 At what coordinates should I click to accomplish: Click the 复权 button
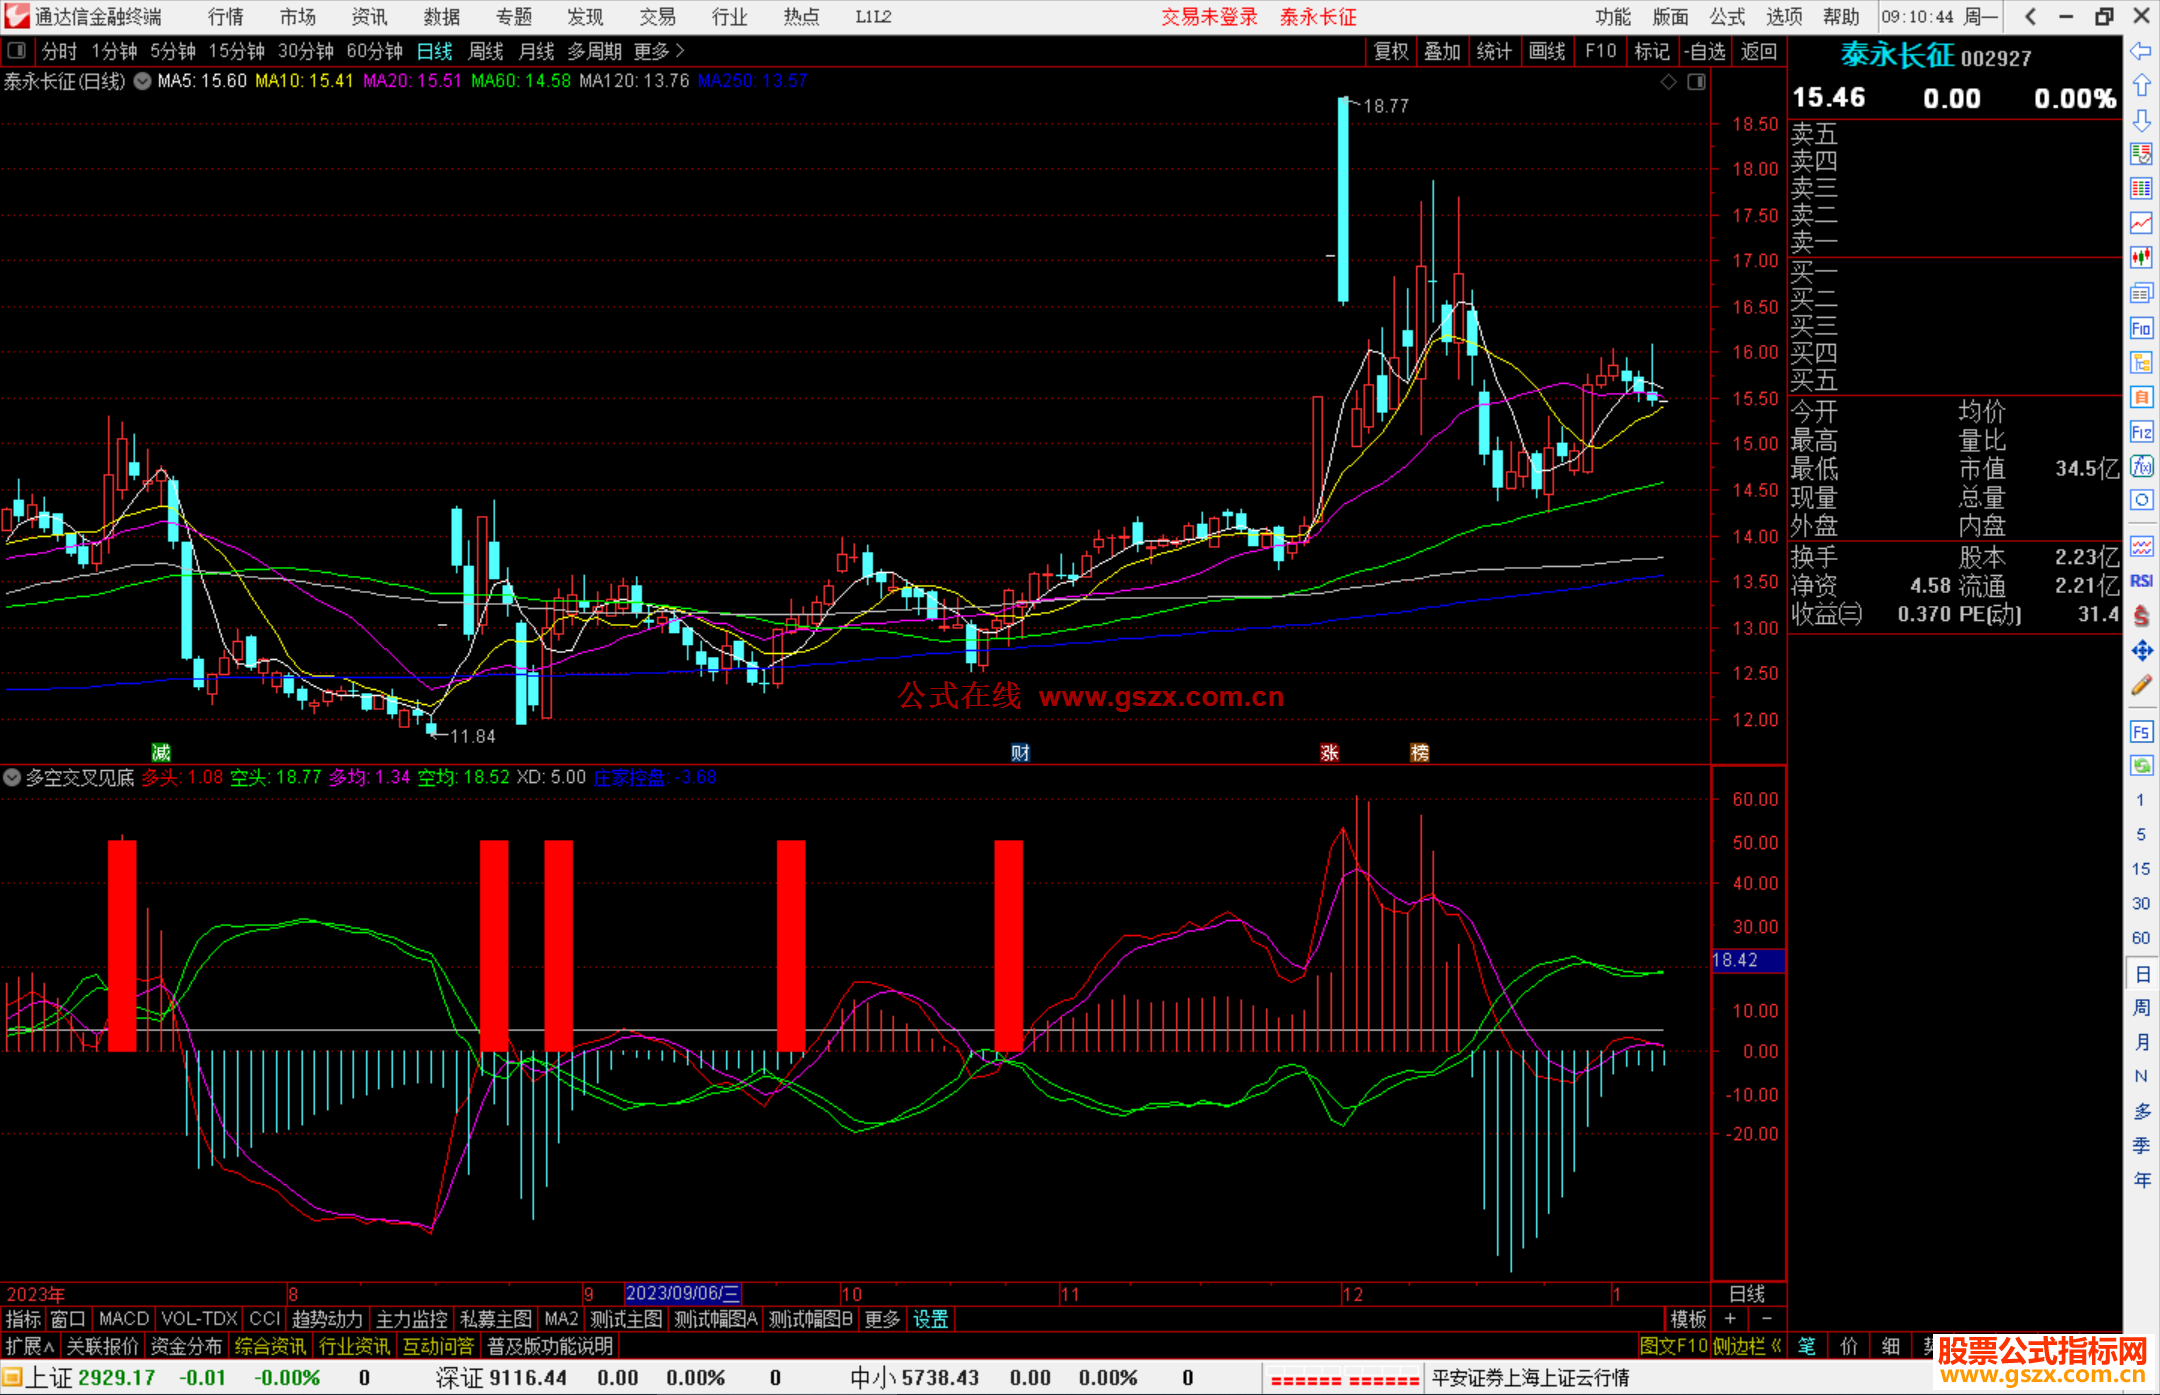pyautogui.click(x=1390, y=51)
